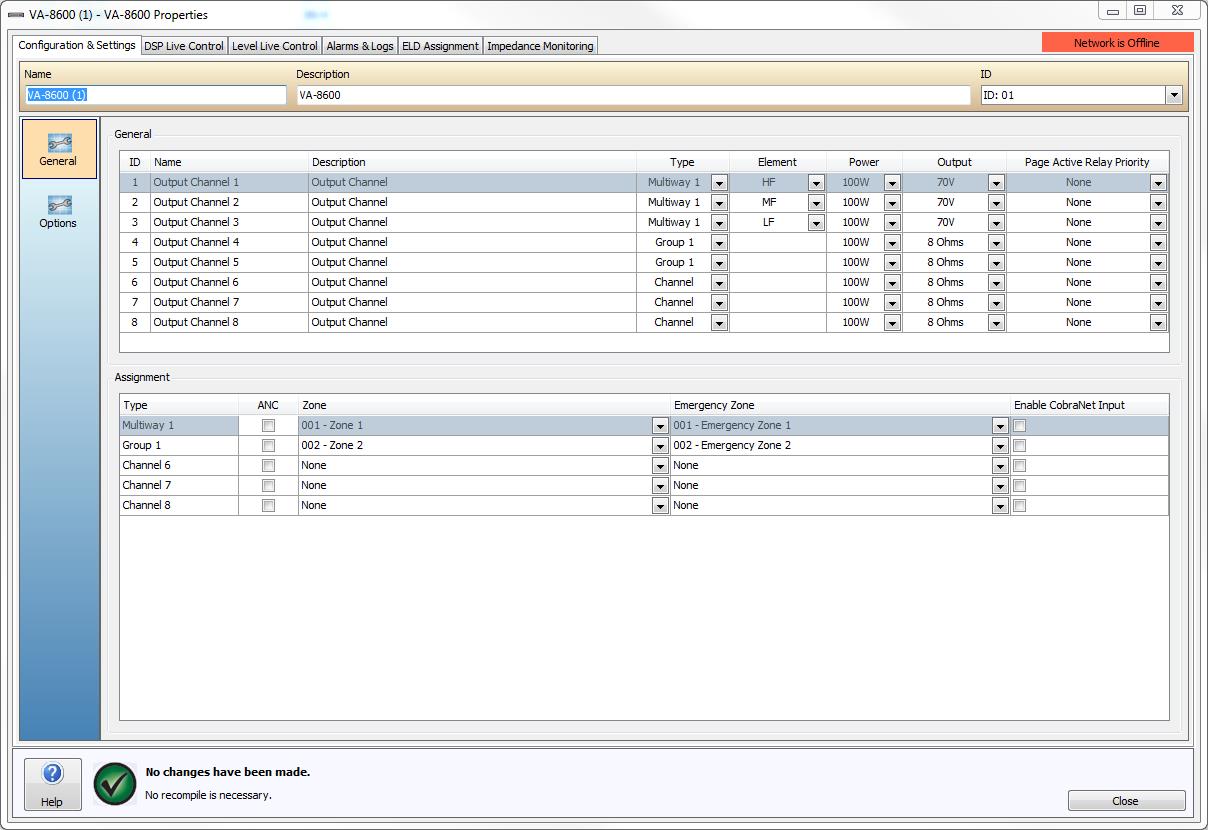This screenshot has height=830, width=1208.
Task: Open Type dropdown for Output Channel 1
Action: 718,183
